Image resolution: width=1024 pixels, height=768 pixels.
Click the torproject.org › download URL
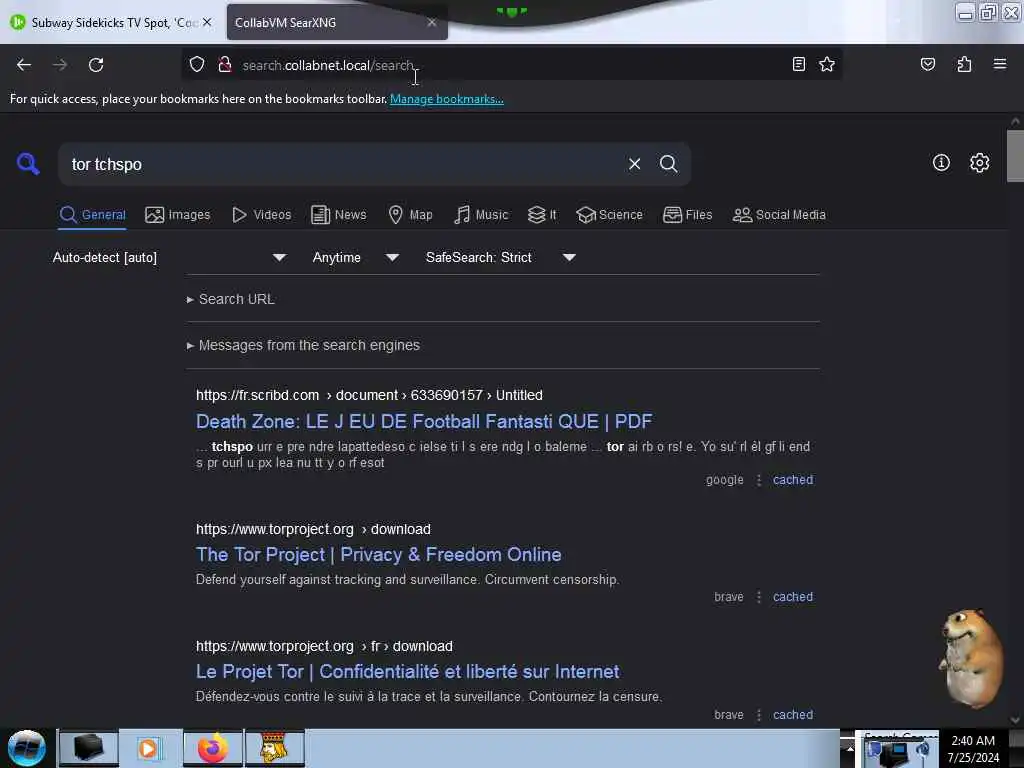313,529
